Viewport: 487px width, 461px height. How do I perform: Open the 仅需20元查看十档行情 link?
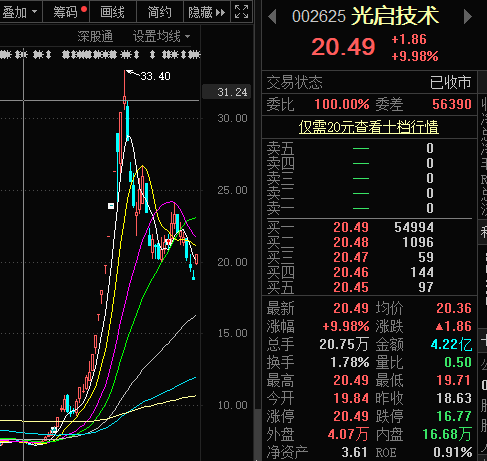click(x=369, y=127)
